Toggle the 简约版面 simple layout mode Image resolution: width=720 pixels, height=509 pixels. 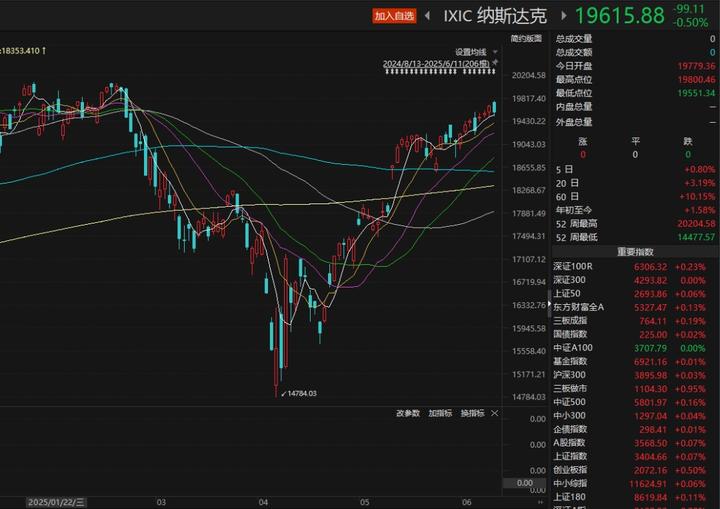(x=526, y=39)
